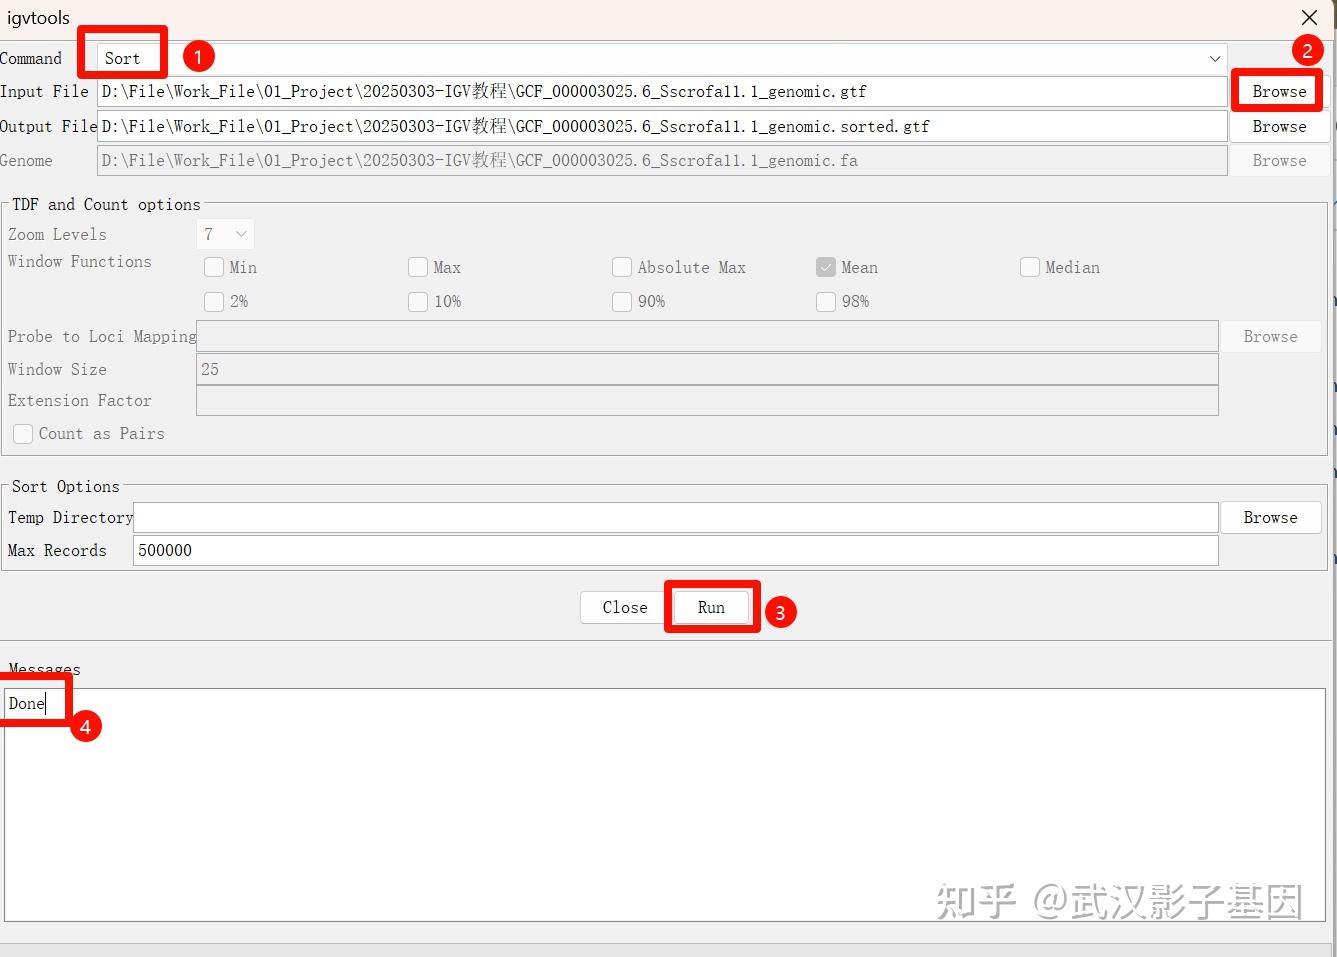Click the Close button
Viewport: 1337px width, 957px height.
(x=623, y=607)
